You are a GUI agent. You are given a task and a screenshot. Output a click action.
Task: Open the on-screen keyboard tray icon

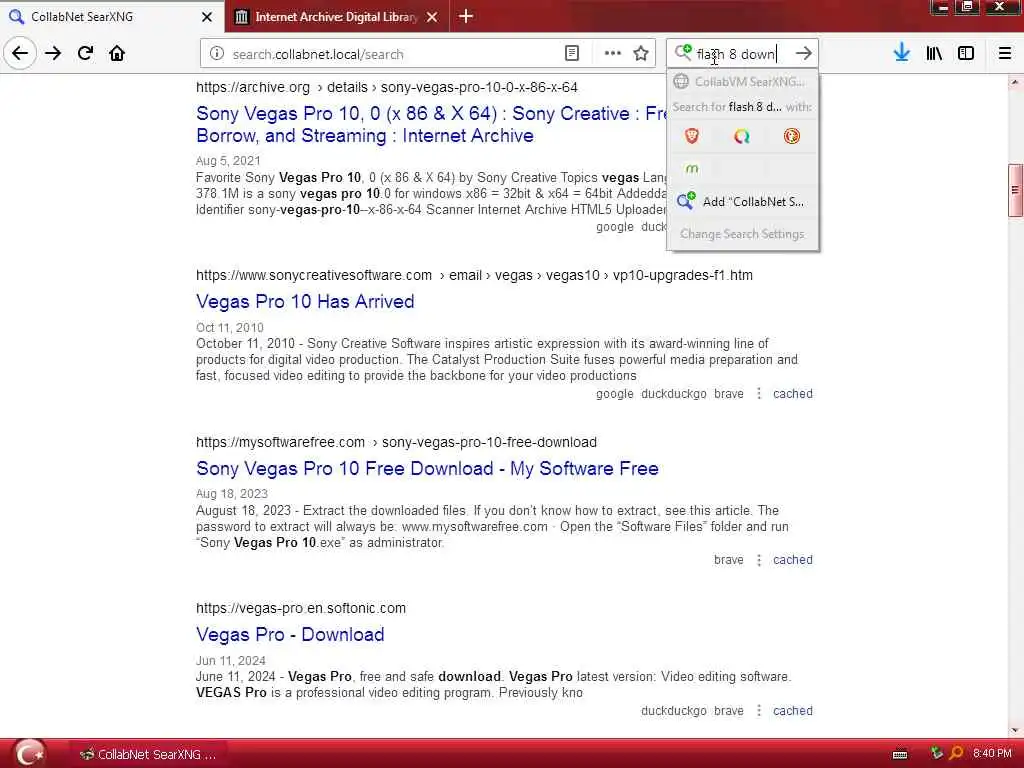coord(900,754)
